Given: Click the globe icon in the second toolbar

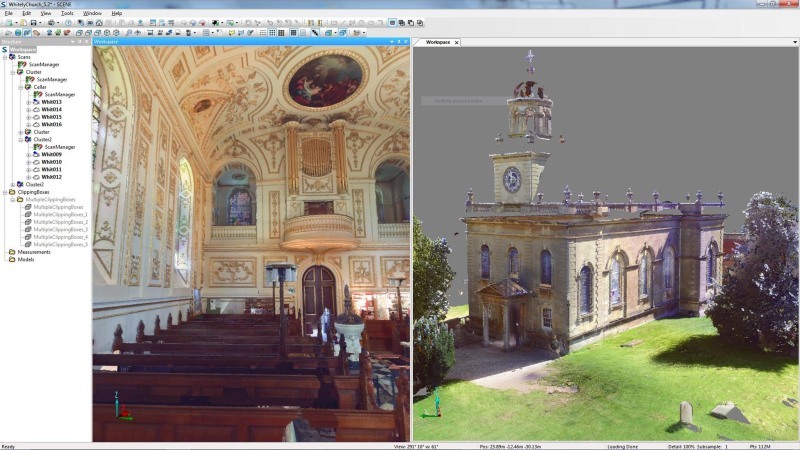Looking at the screenshot, I should coord(18,33).
